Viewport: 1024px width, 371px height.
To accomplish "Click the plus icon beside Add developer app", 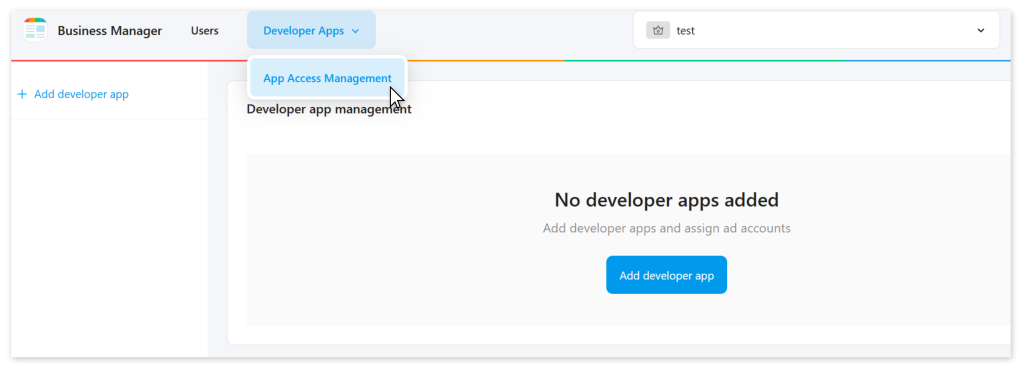I will tap(22, 94).
